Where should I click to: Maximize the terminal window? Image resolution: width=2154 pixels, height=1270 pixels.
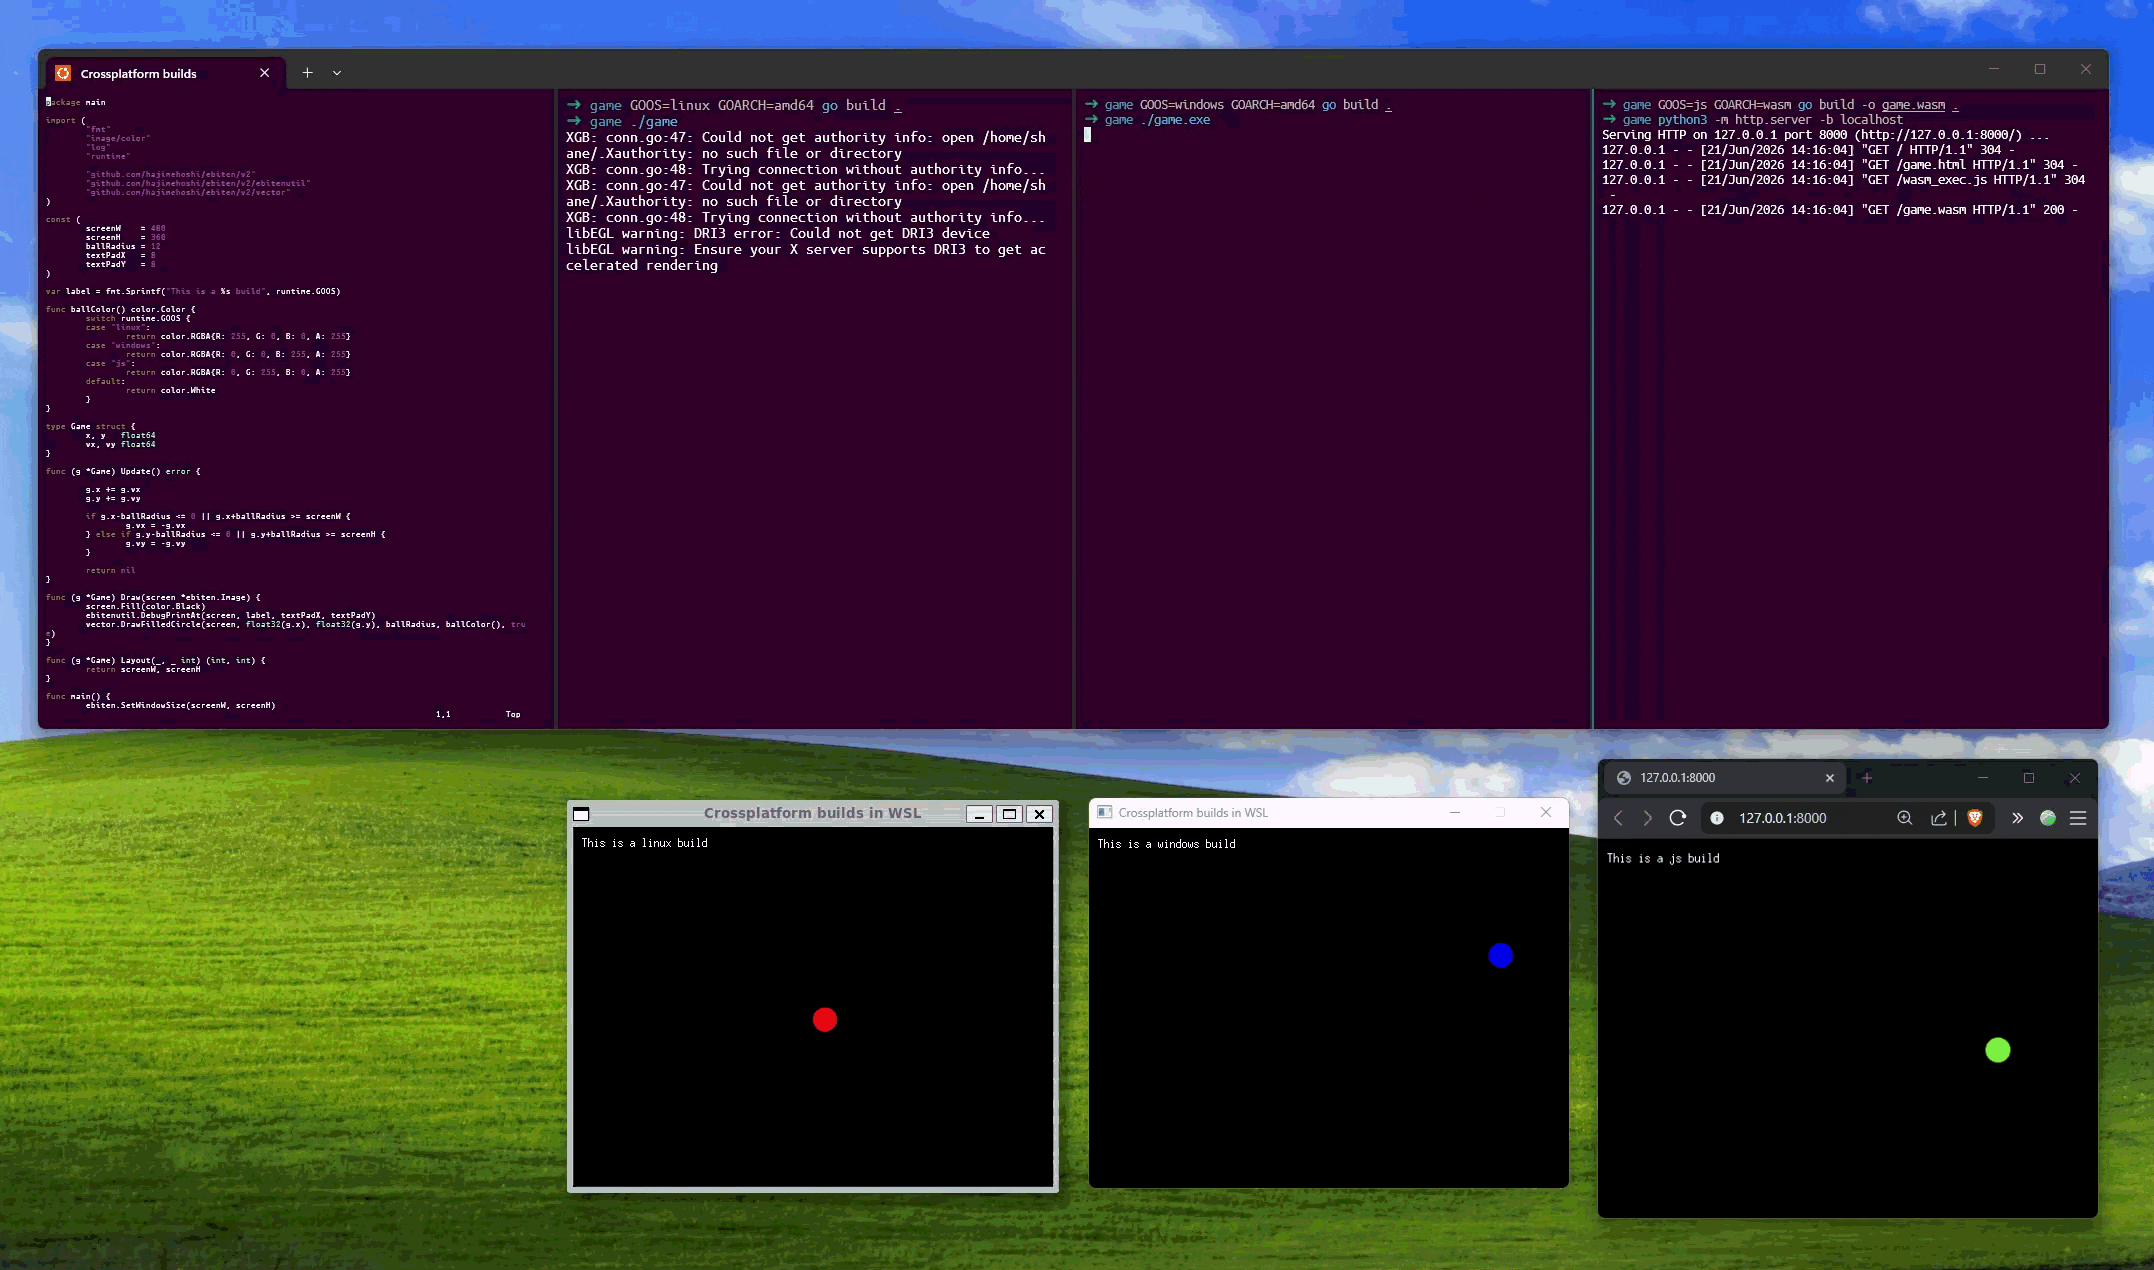tap(2040, 69)
